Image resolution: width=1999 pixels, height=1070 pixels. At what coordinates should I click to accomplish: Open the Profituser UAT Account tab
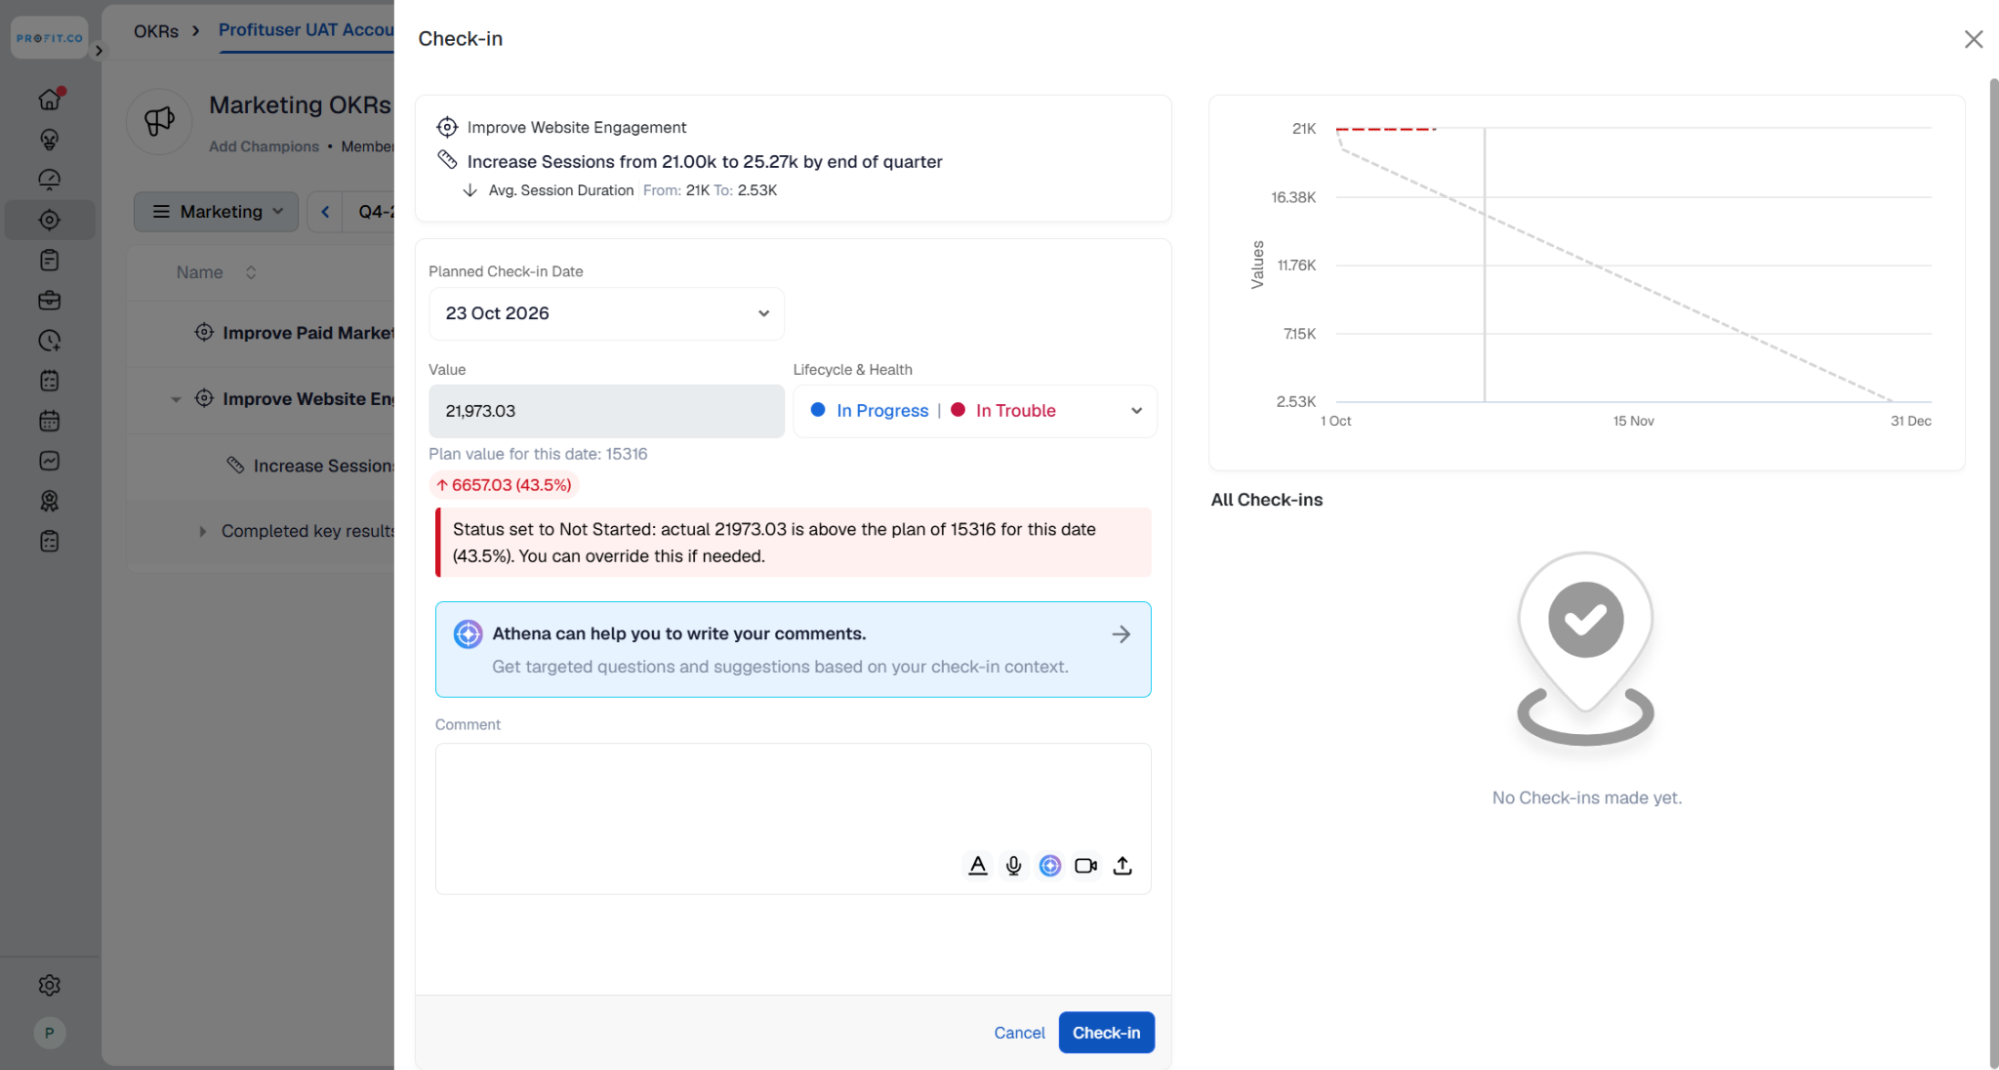[306, 30]
